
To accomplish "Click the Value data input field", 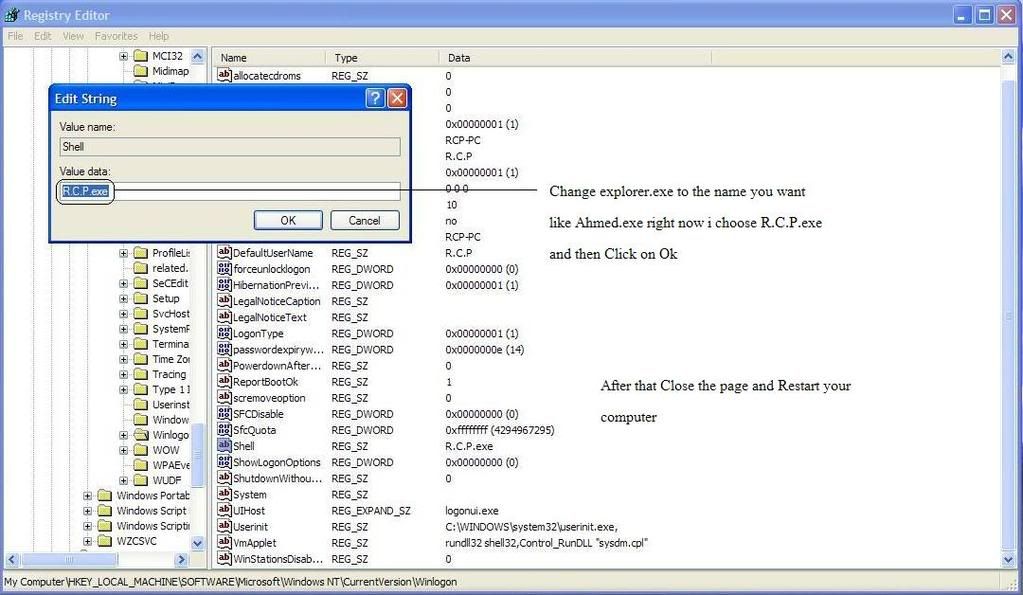I will [230, 191].
